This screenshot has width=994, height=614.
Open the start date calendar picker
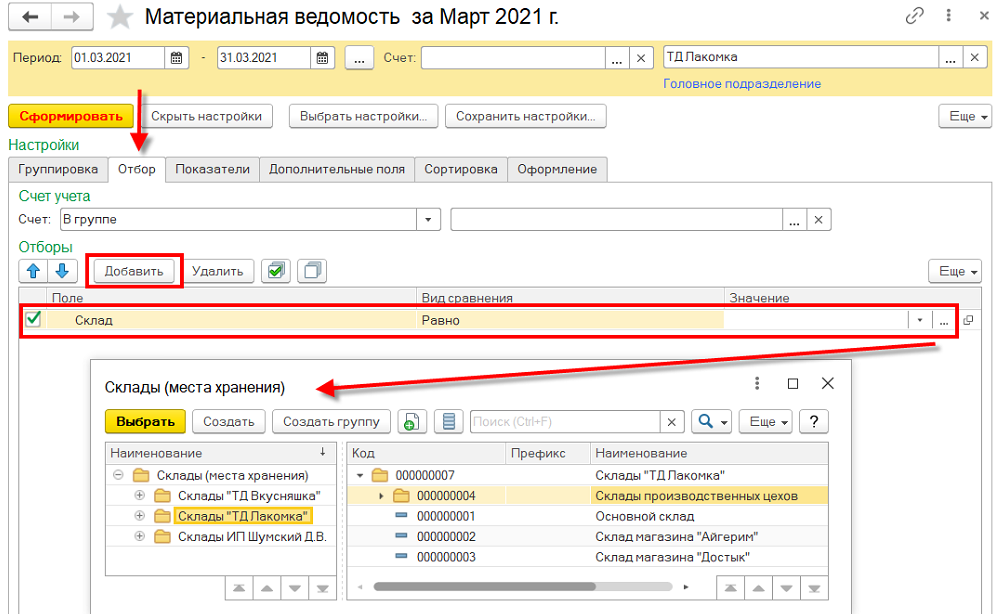tap(177, 58)
